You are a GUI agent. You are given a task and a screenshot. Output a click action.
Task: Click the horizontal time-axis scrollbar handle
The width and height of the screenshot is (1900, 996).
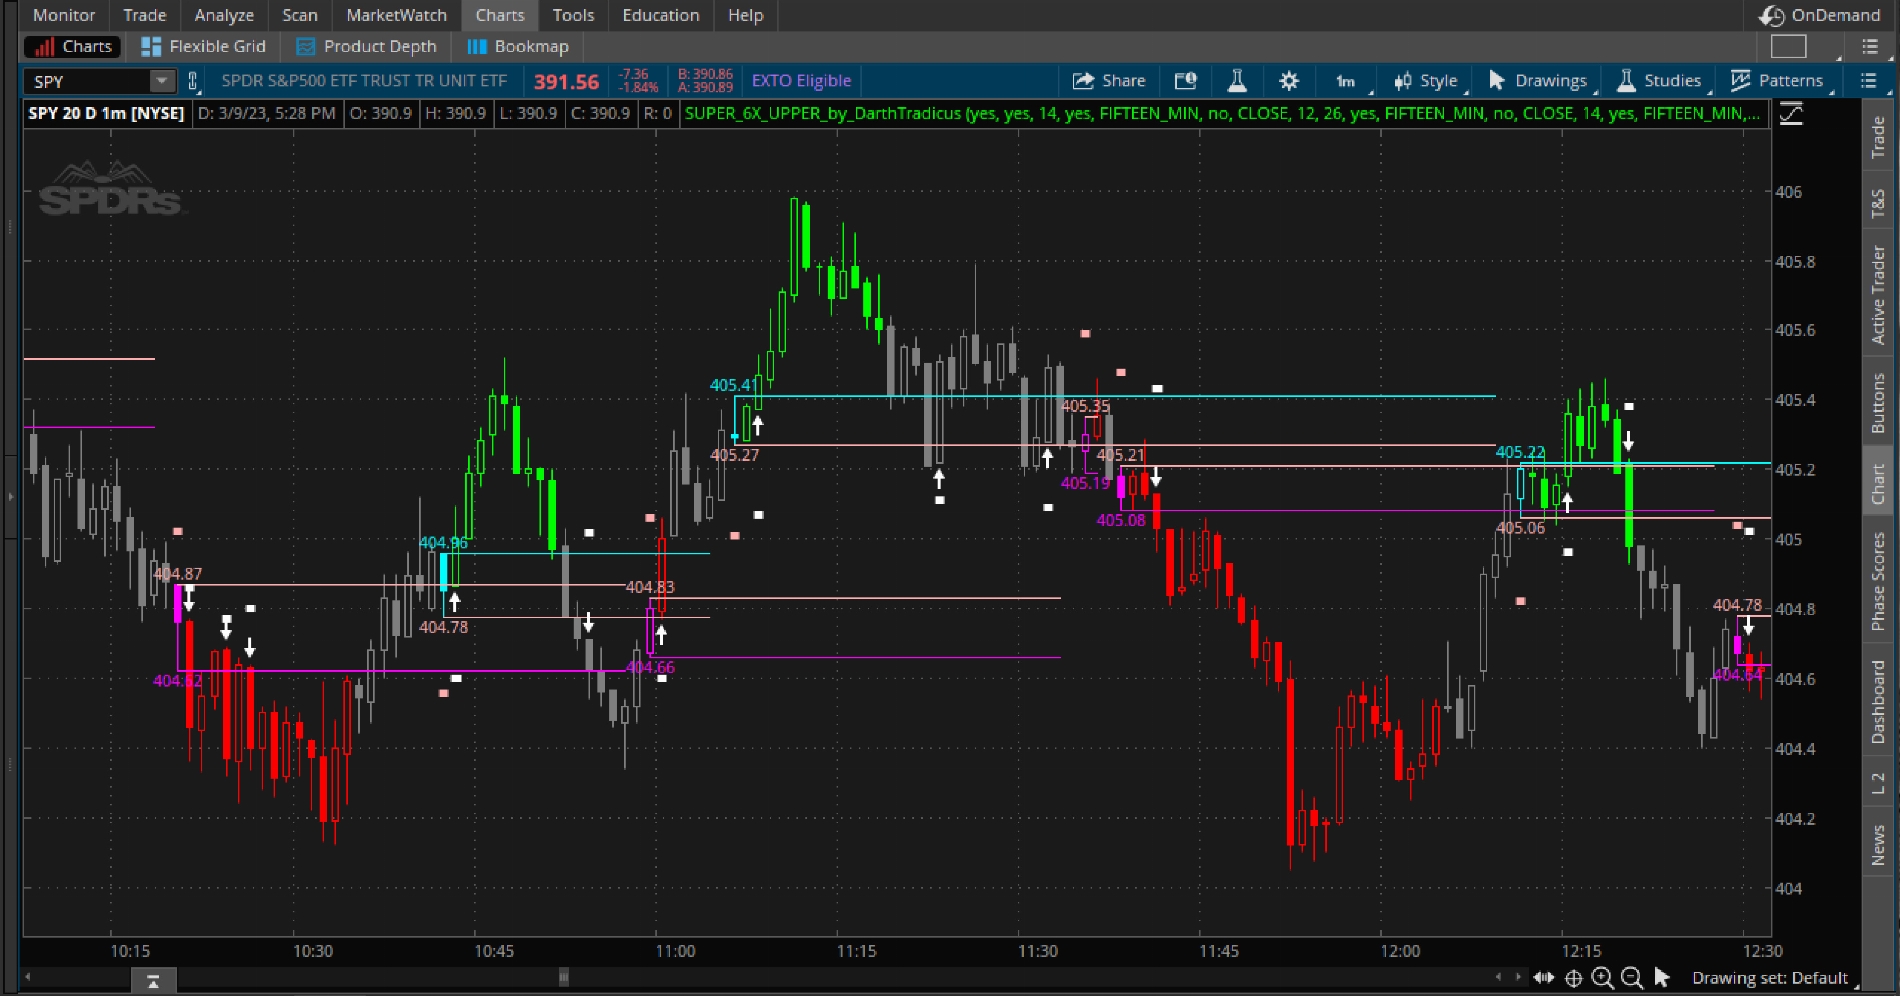(563, 976)
